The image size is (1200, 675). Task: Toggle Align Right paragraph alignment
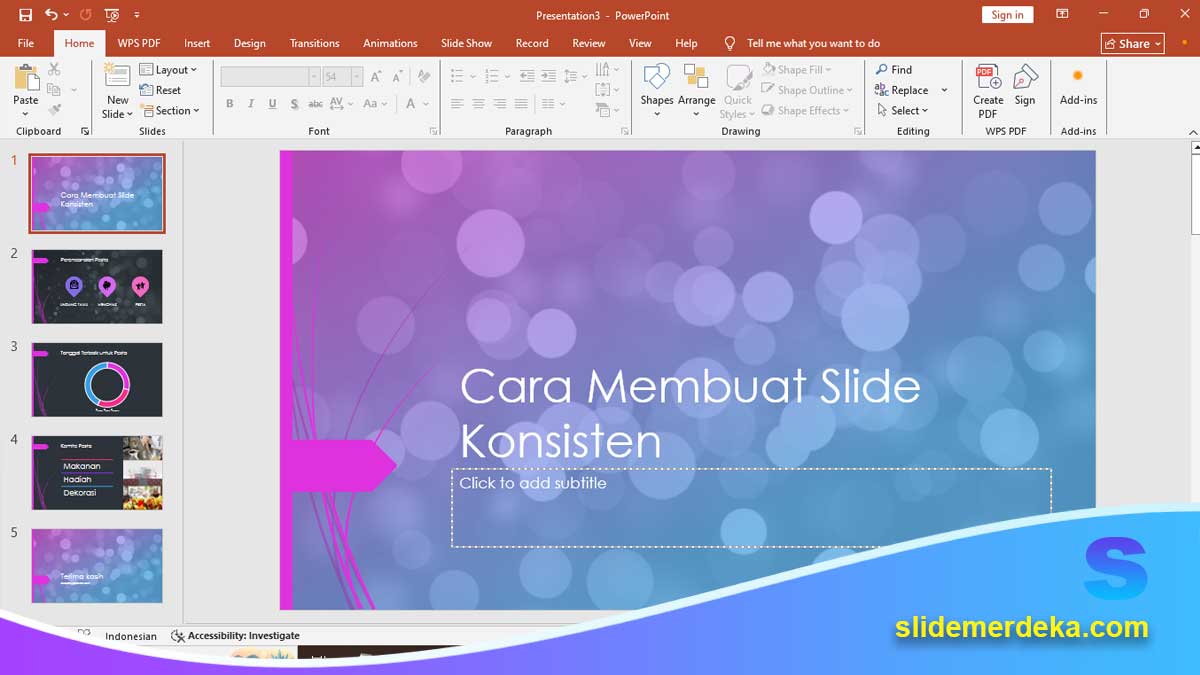tap(500, 104)
